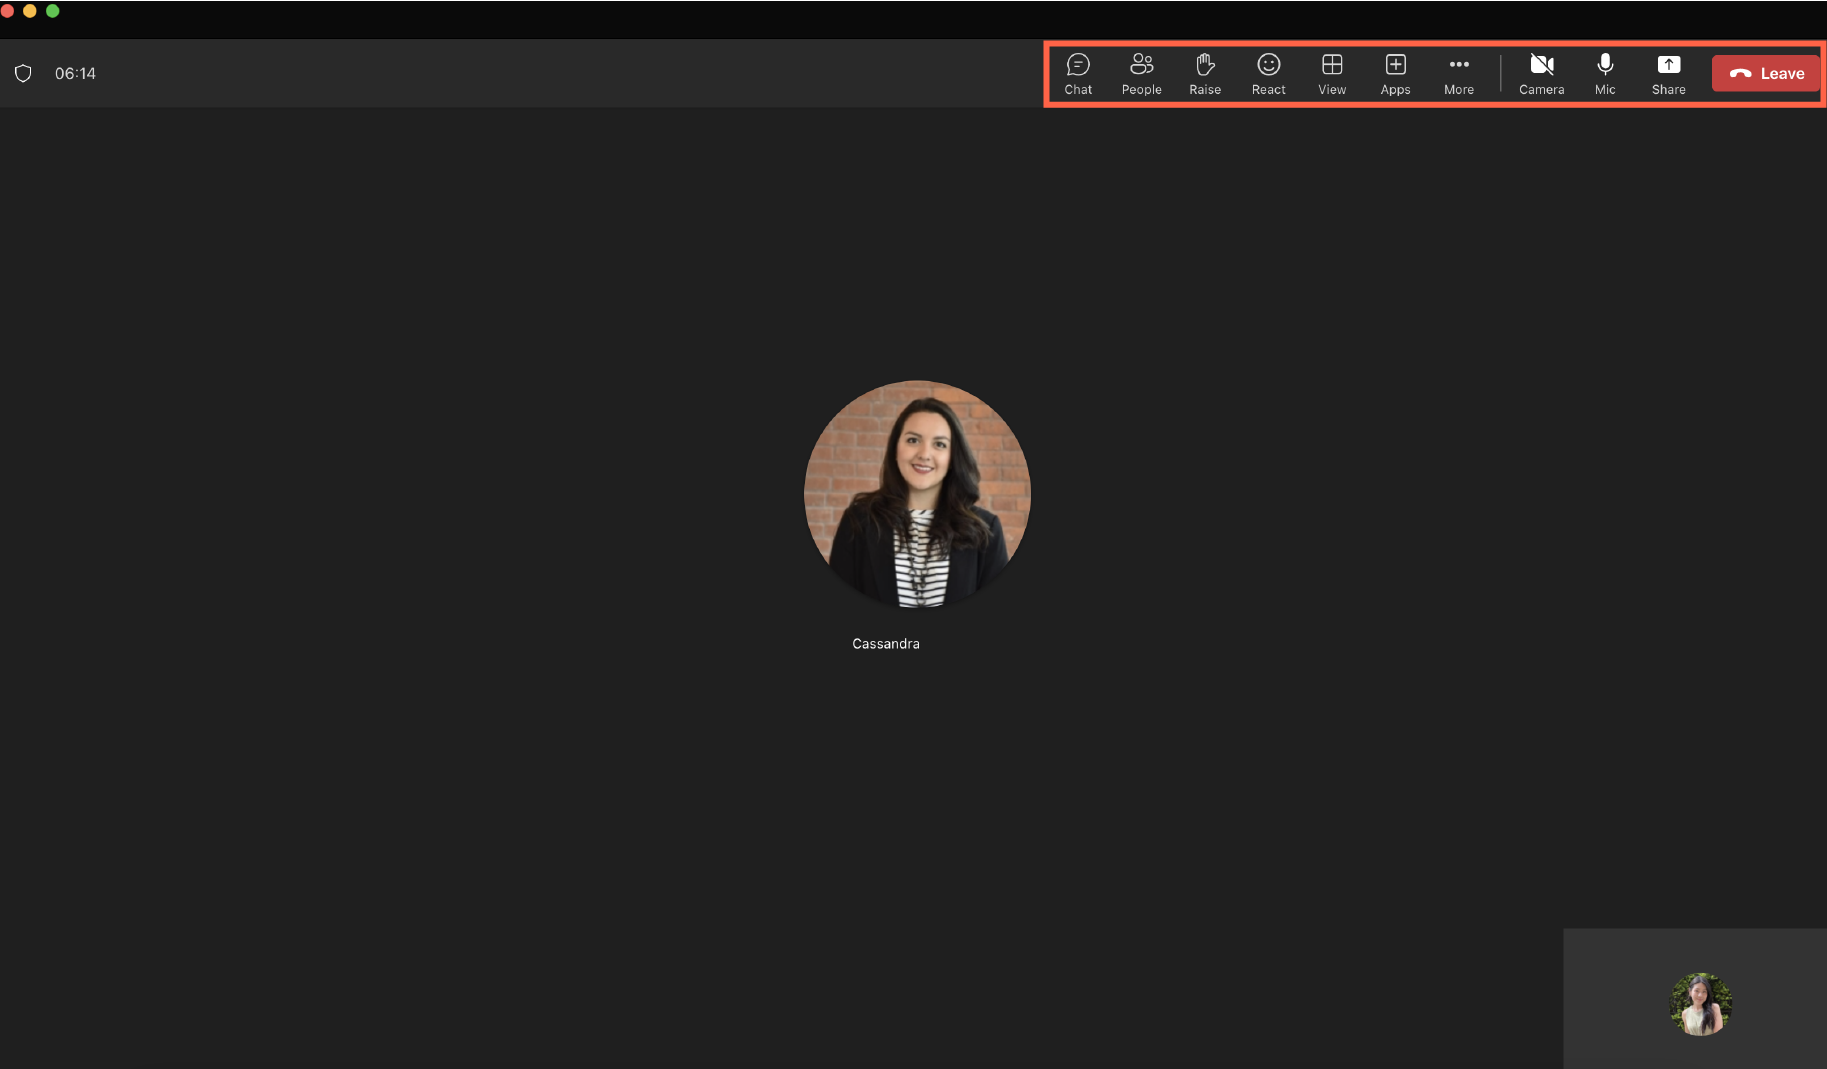This screenshot has width=1827, height=1069.
Task: Mute your Mic
Action: [1605, 73]
